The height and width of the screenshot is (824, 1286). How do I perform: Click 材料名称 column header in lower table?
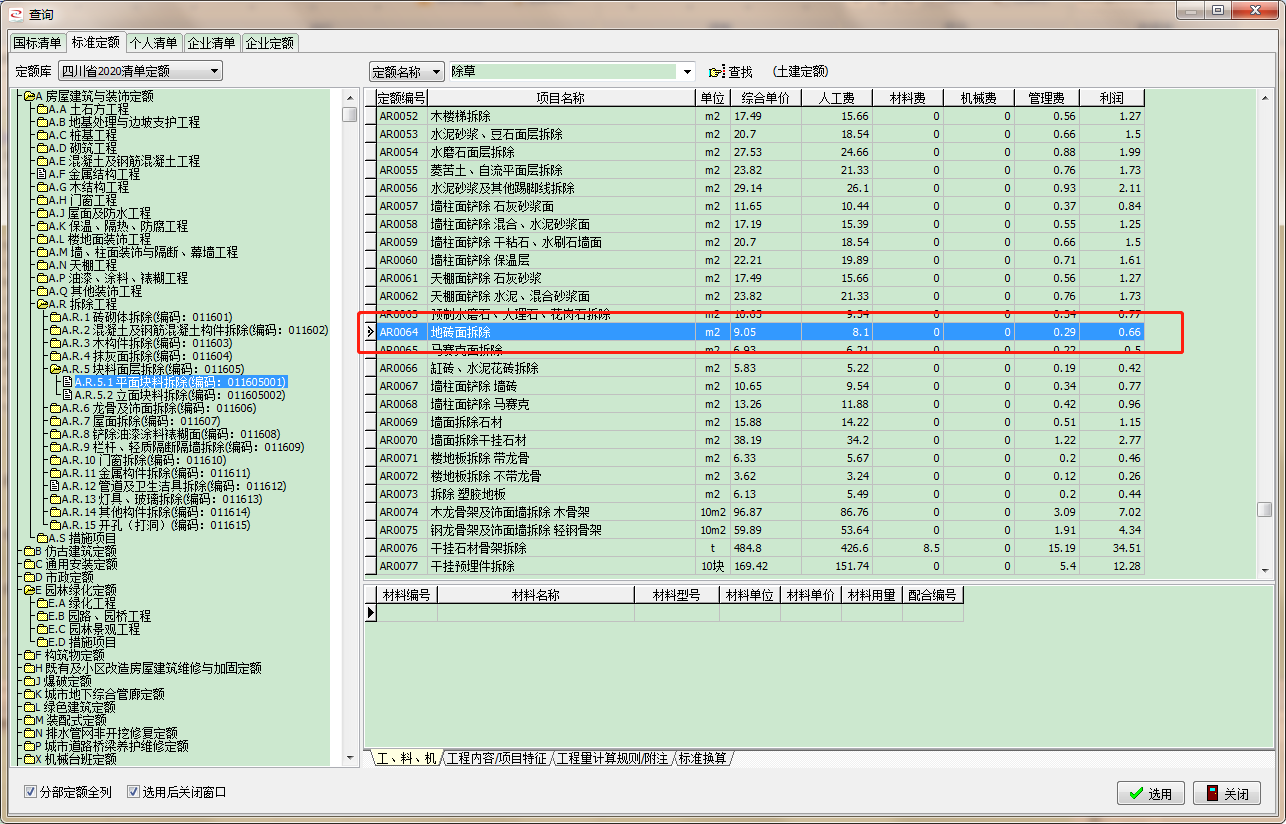[535, 595]
